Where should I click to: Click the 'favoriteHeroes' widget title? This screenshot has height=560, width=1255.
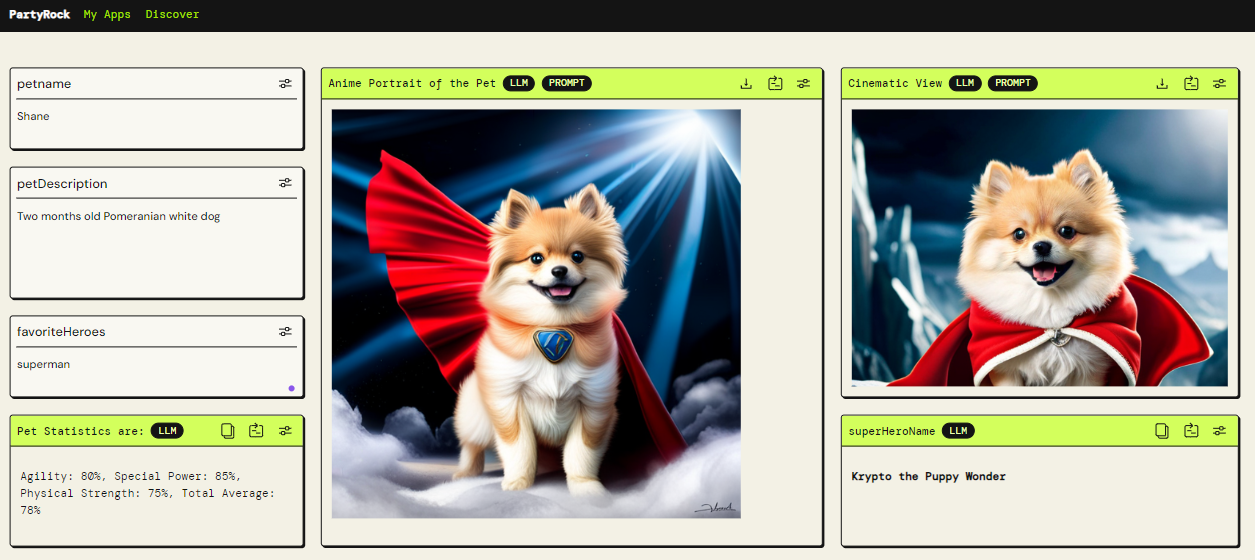[61, 331]
